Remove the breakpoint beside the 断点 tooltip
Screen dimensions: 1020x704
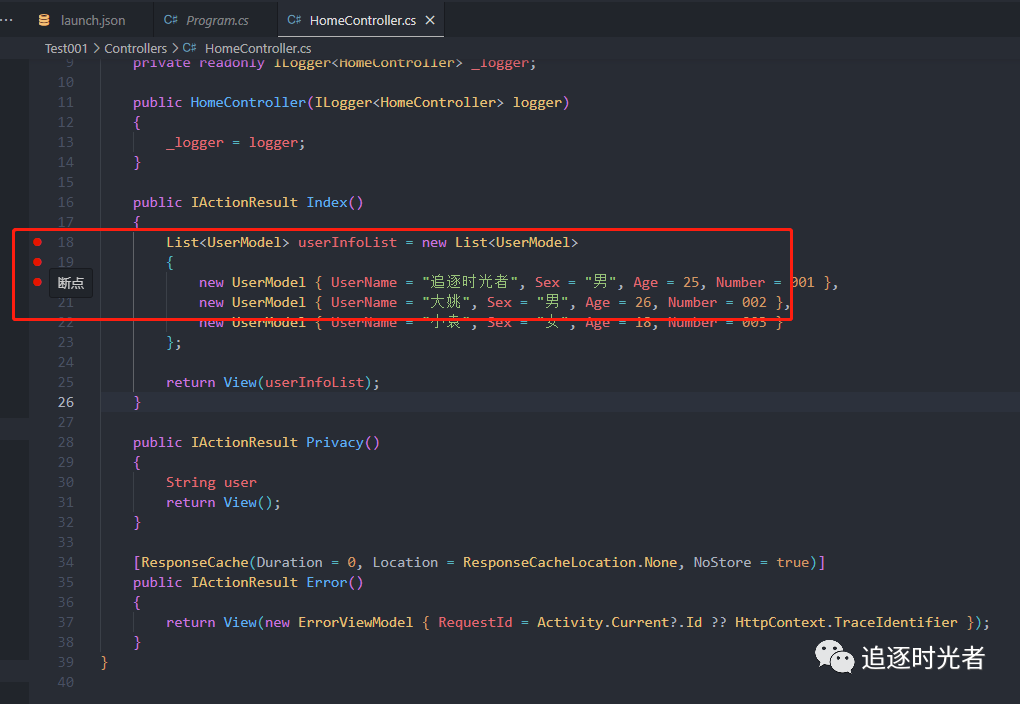click(38, 282)
